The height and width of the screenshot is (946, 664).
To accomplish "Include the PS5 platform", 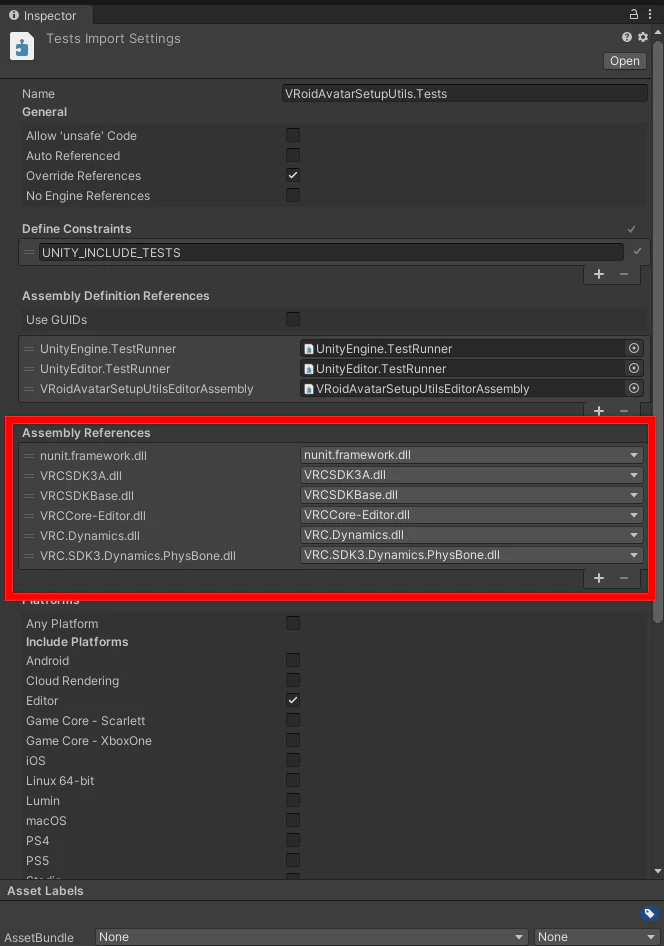I will coord(293,860).
